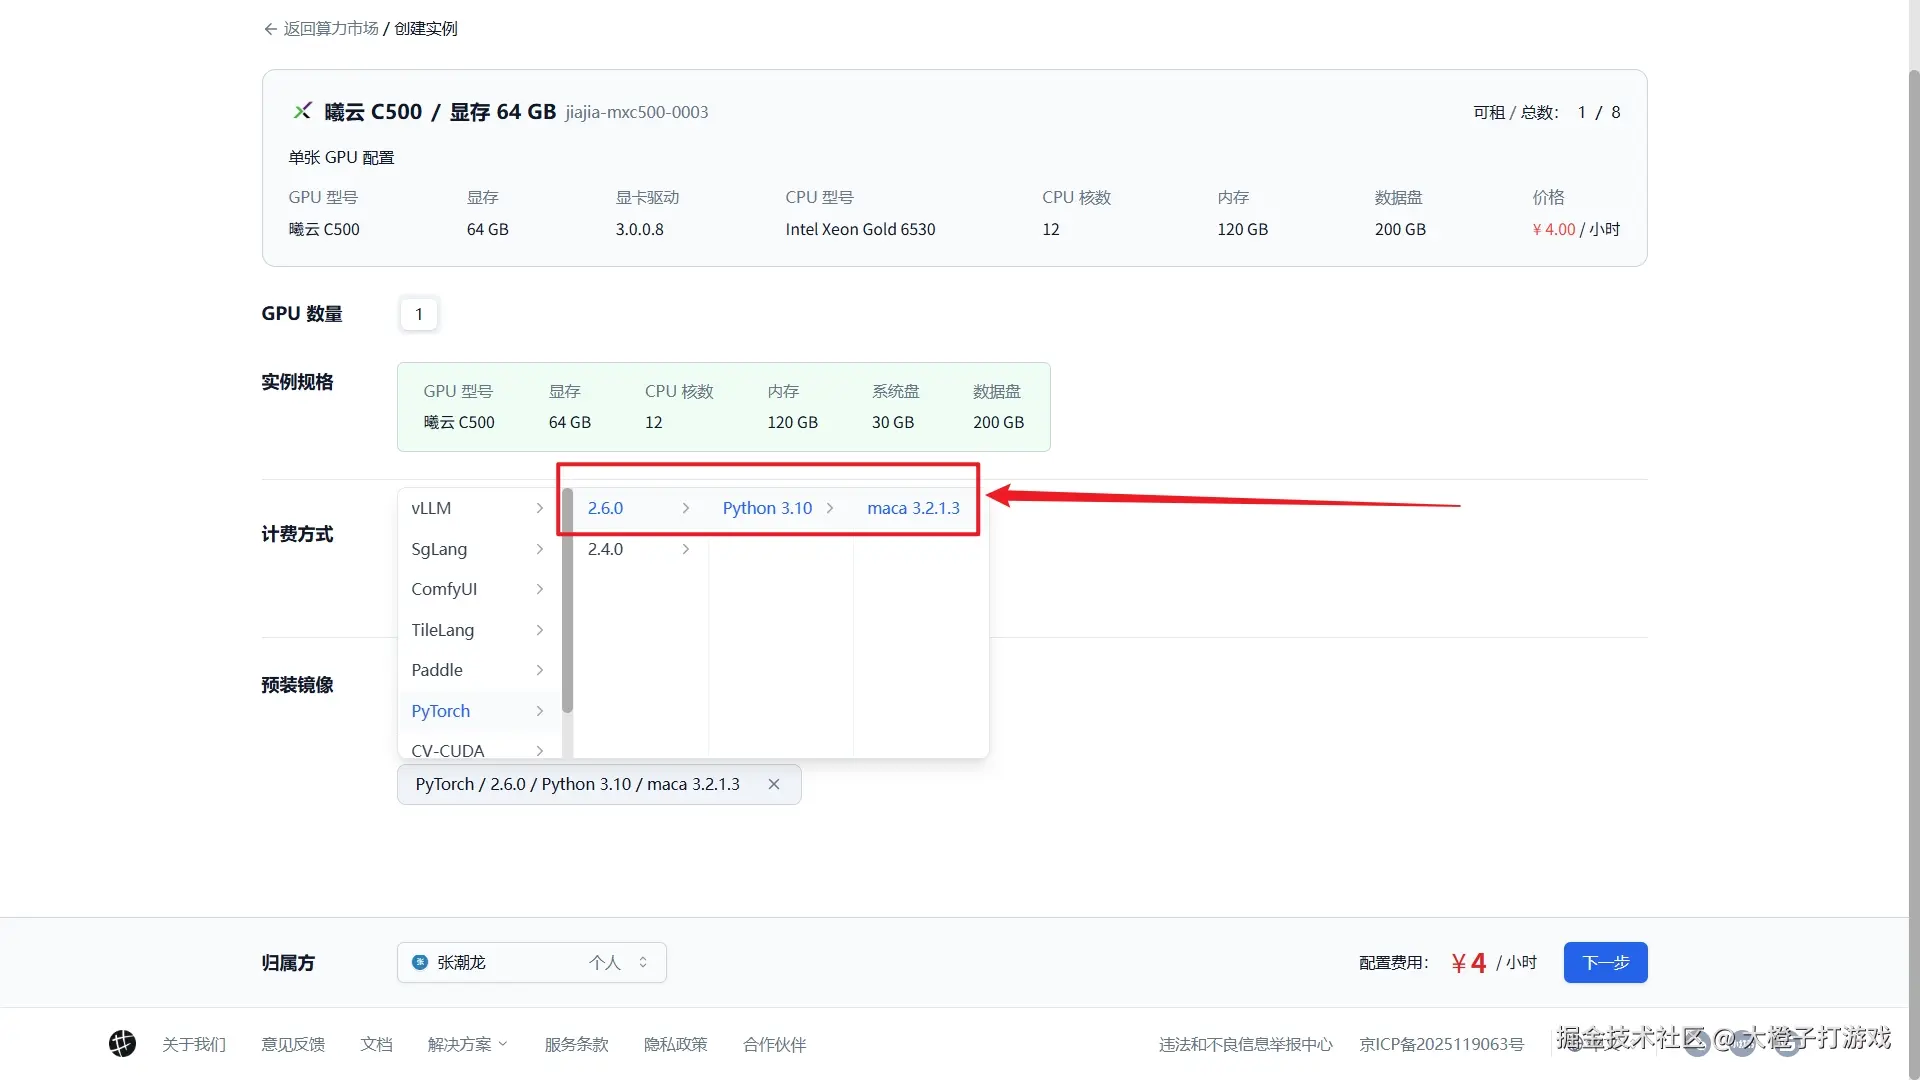This screenshot has width=1920, height=1080.
Task: Open the 文档 footer link
Action: [376, 1044]
